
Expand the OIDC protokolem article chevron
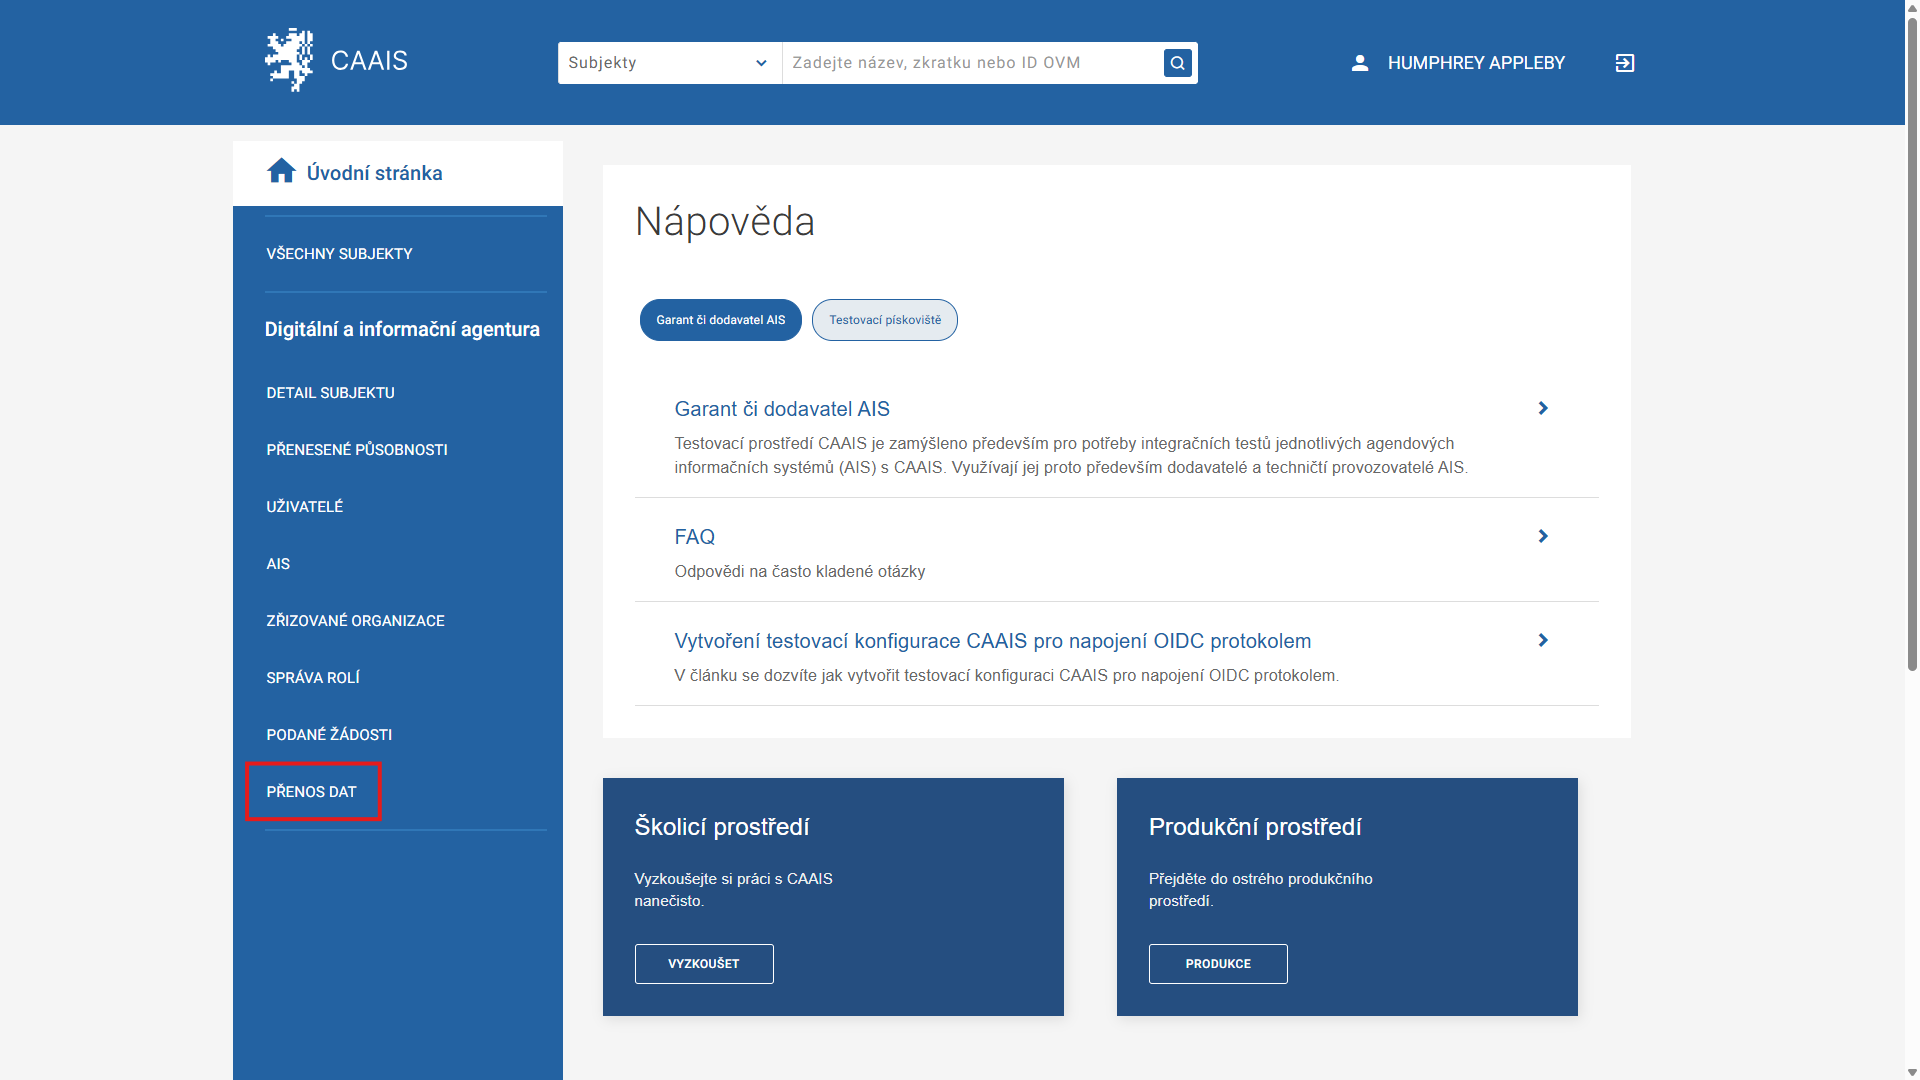point(1542,640)
